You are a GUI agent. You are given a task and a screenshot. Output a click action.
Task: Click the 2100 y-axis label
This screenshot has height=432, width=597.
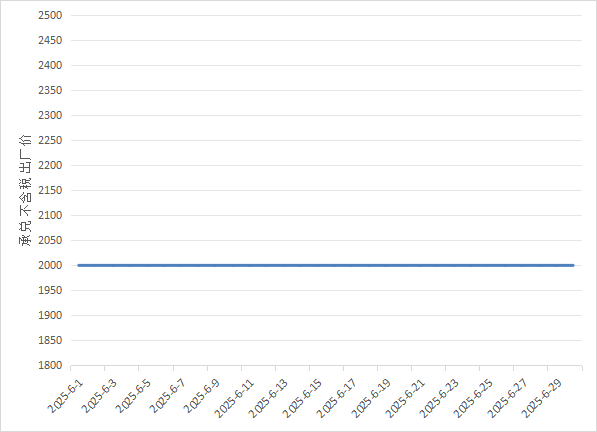(50, 215)
